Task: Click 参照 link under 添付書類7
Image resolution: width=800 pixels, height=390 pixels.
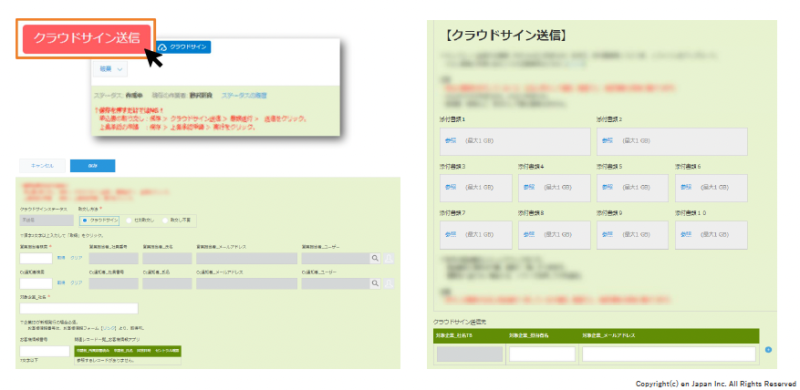Action: (x=451, y=234)
